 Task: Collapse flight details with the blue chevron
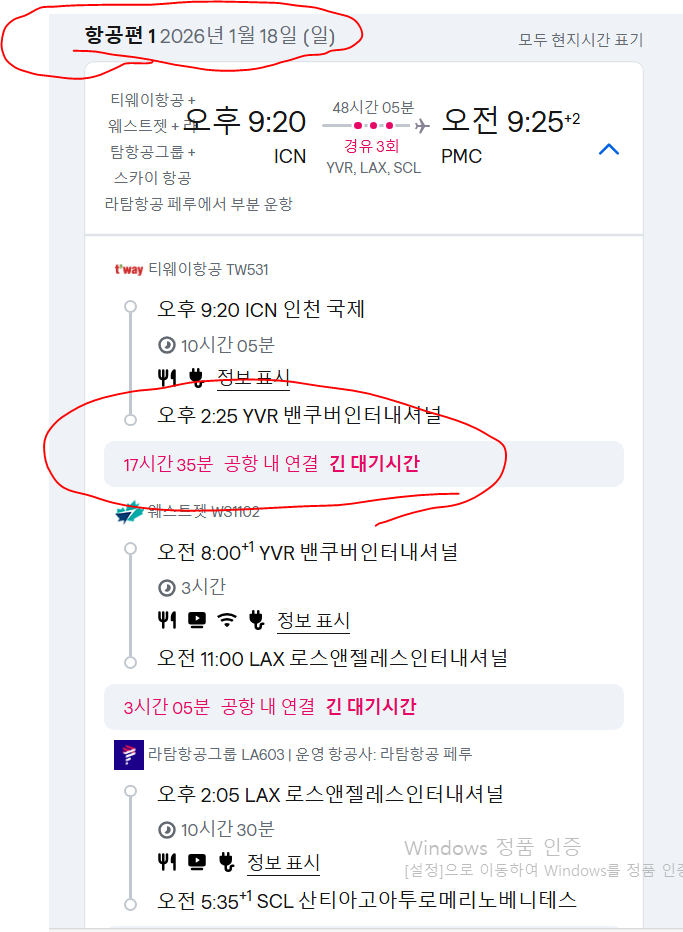coord(609,149)
